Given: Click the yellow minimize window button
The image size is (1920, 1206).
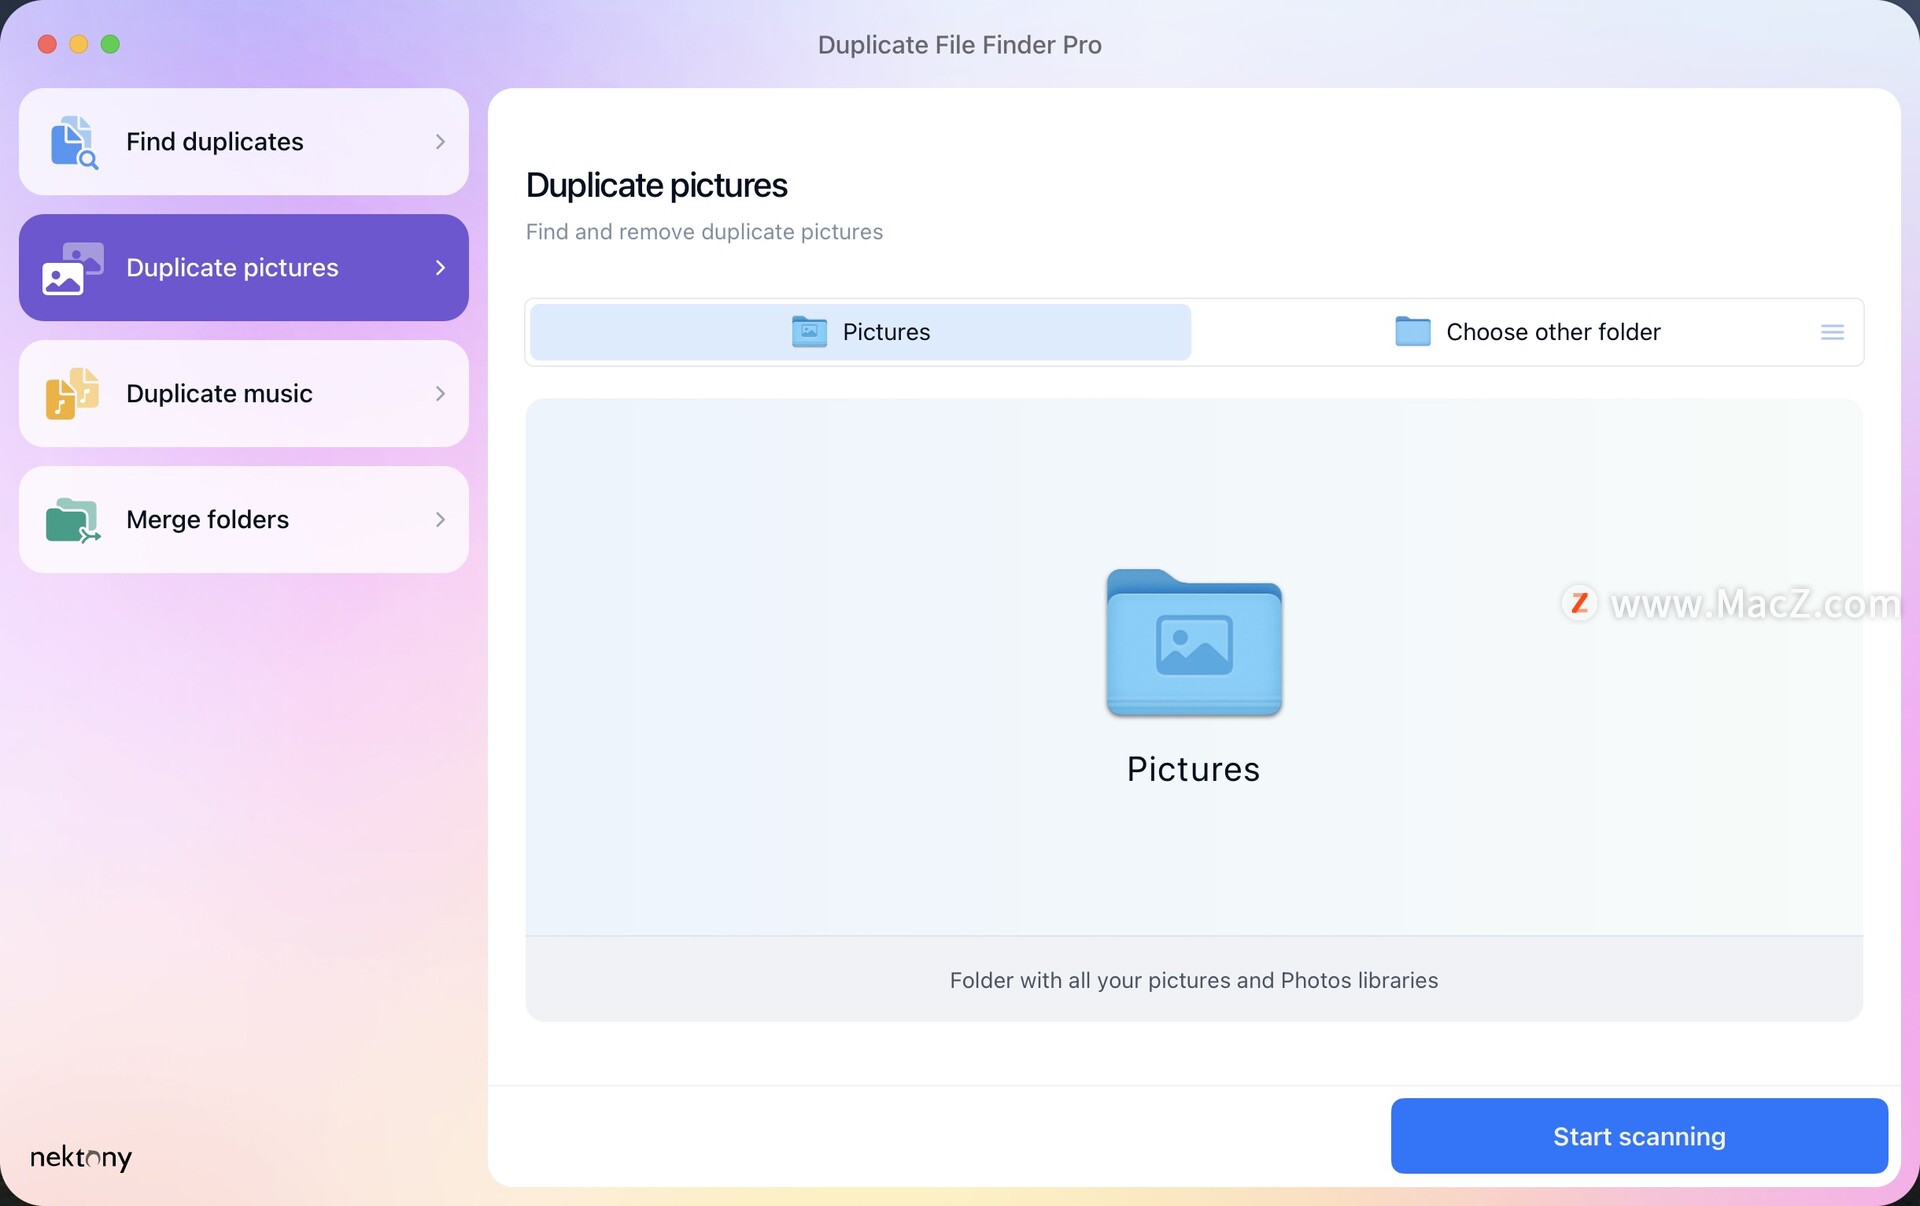Looking at the screenshot, I should click(79, 44).
